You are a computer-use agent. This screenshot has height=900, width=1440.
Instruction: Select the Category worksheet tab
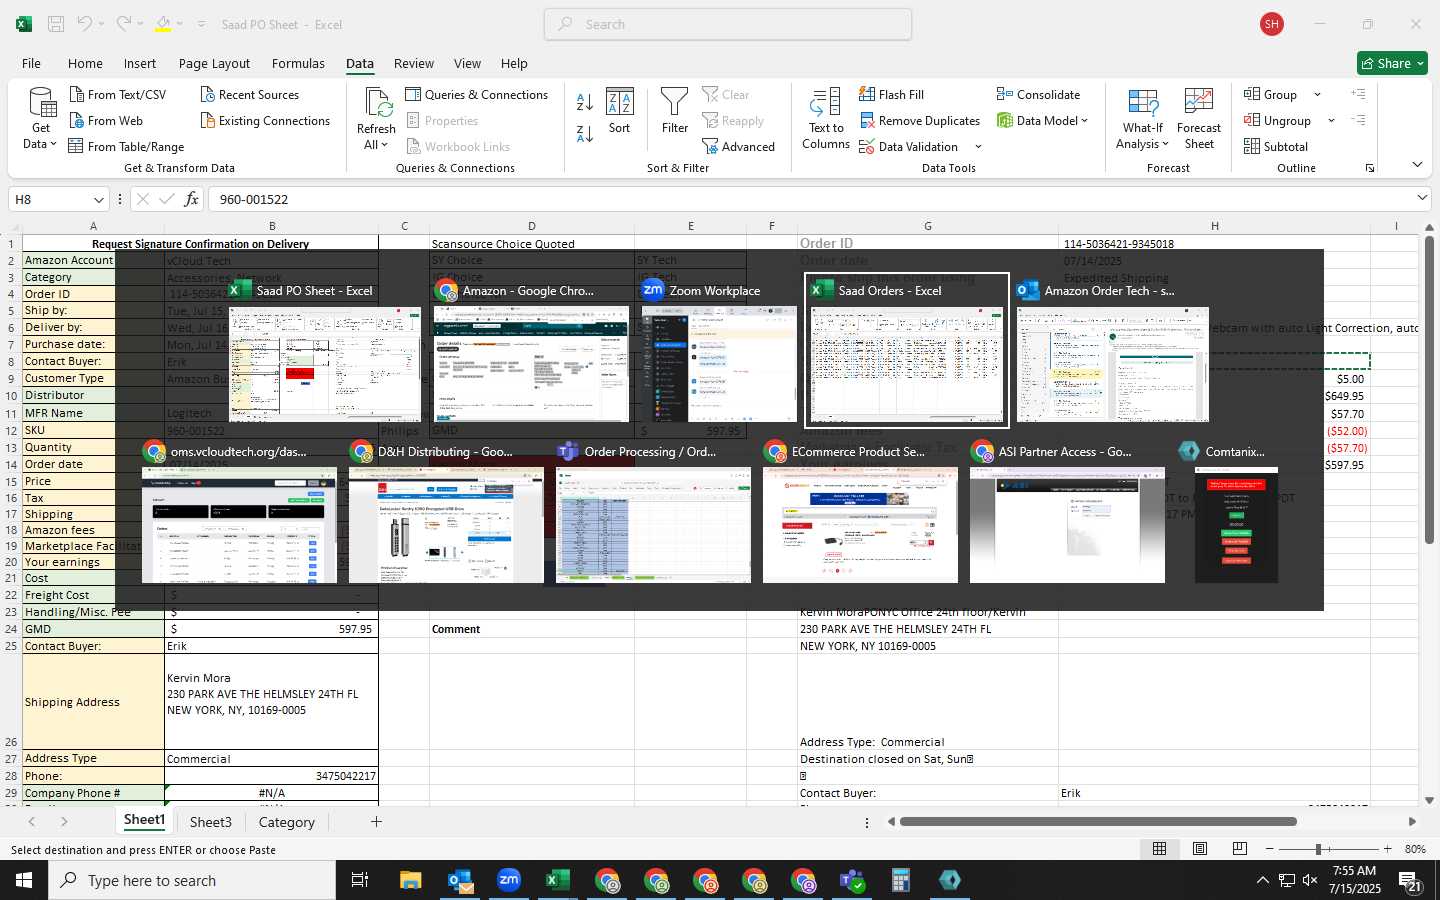click(287, 822)
